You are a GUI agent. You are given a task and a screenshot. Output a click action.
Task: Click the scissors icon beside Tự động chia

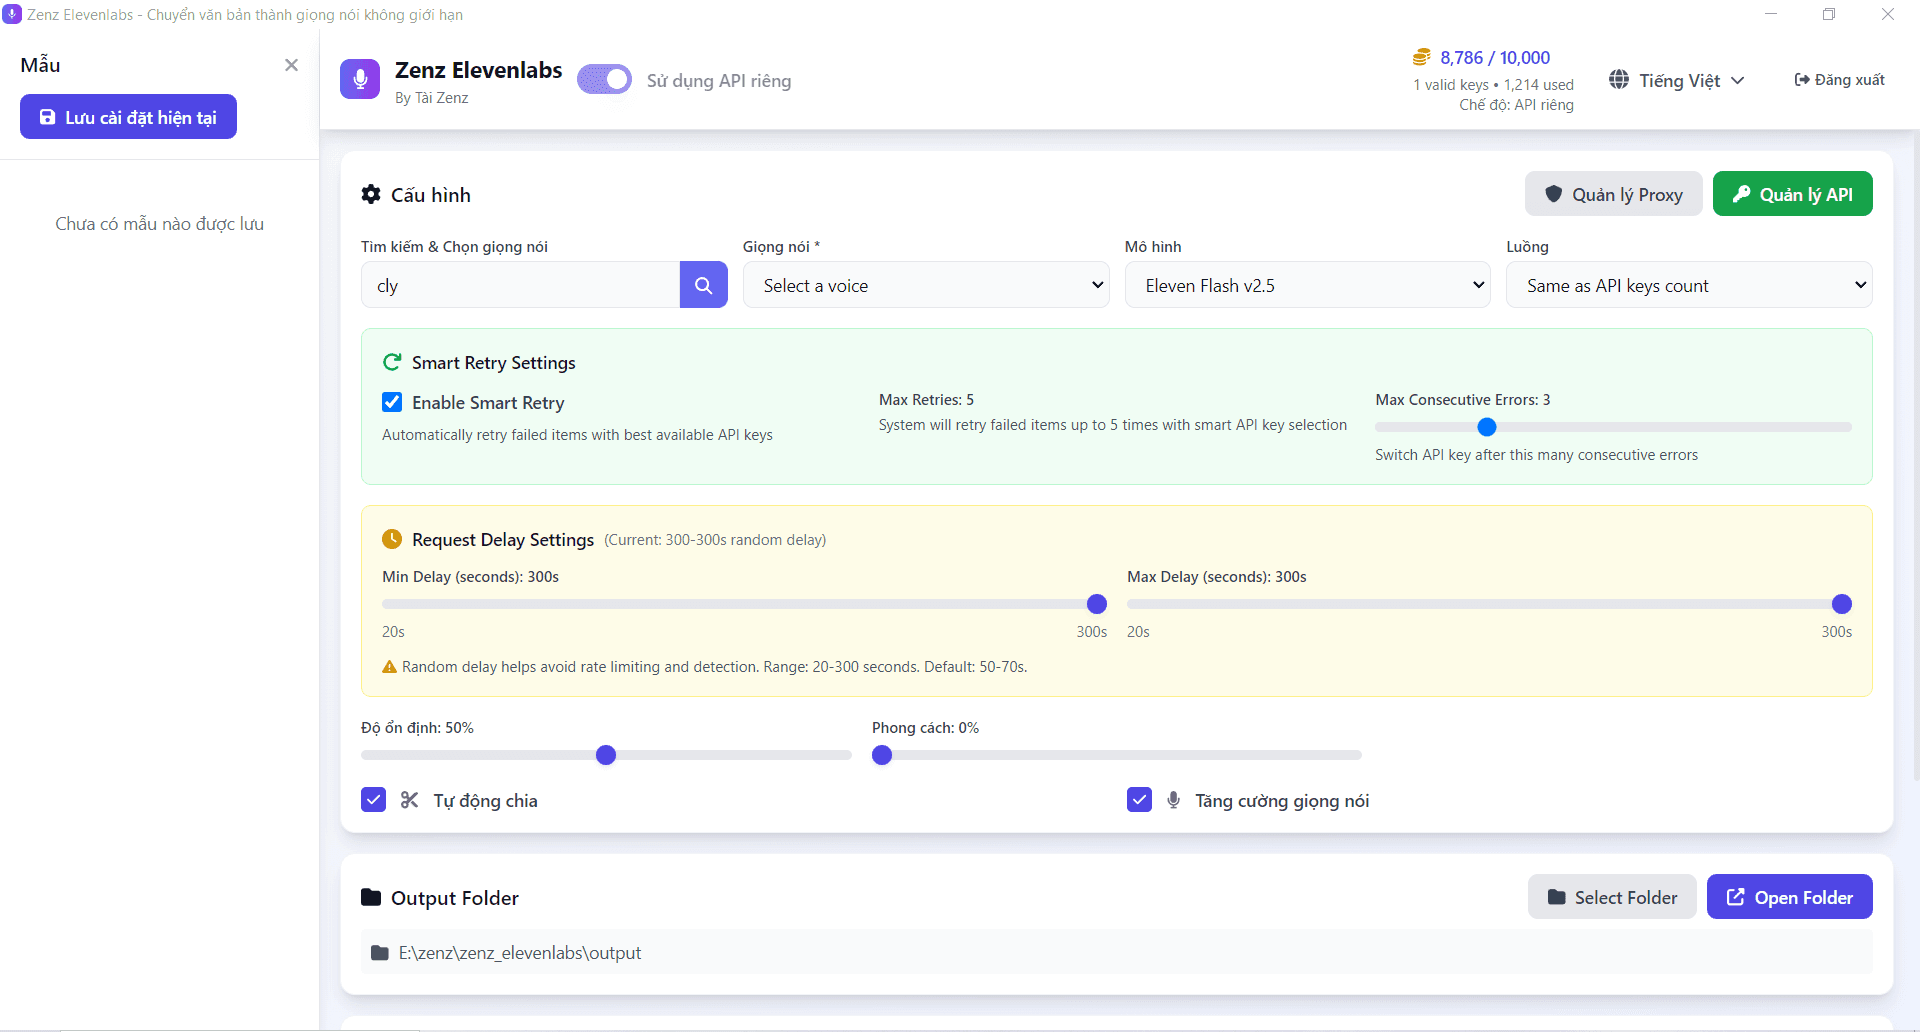pos(410,800)
